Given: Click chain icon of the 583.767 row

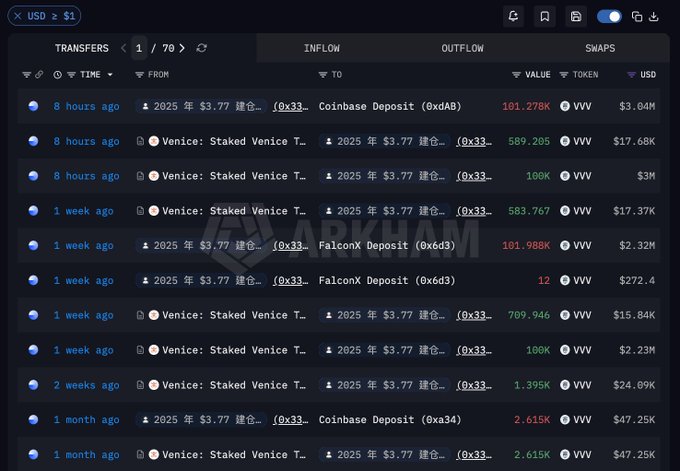Looking at the screenshot, I should 33,211.
